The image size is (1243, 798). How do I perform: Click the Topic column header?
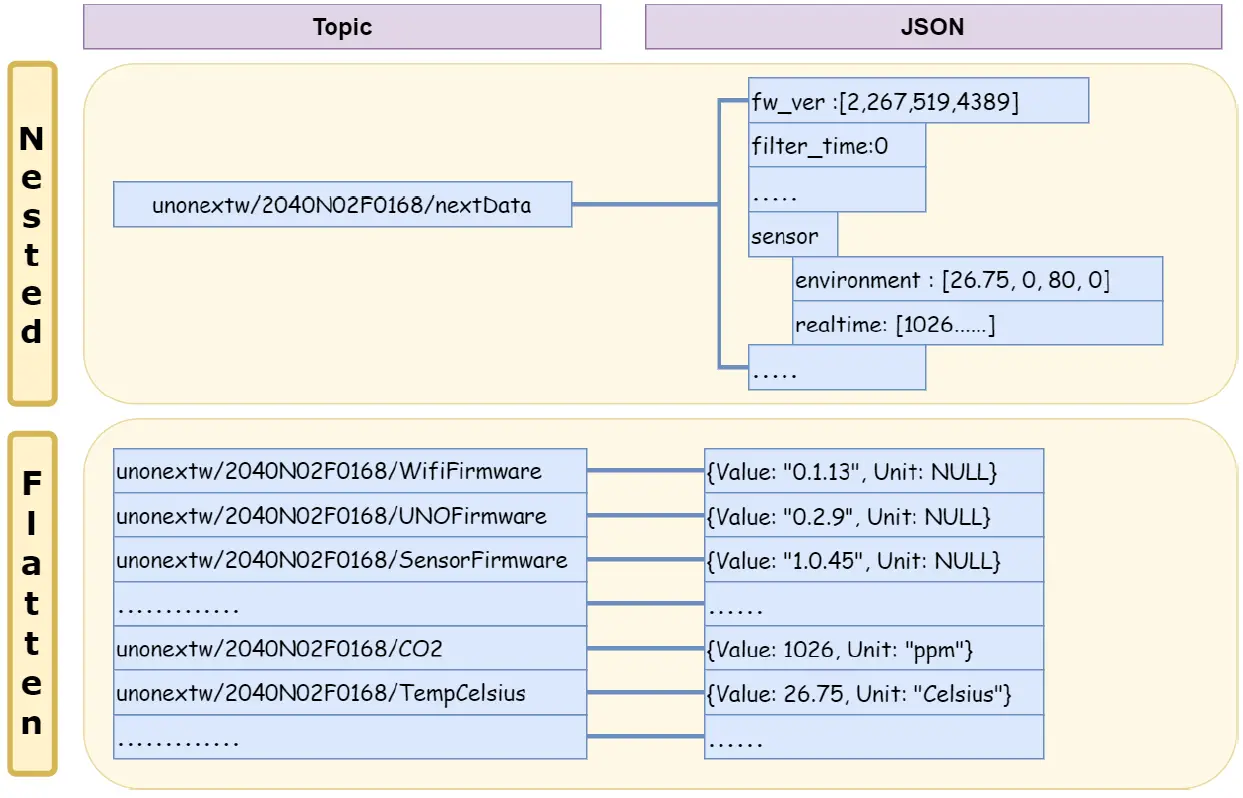point(342,27)
